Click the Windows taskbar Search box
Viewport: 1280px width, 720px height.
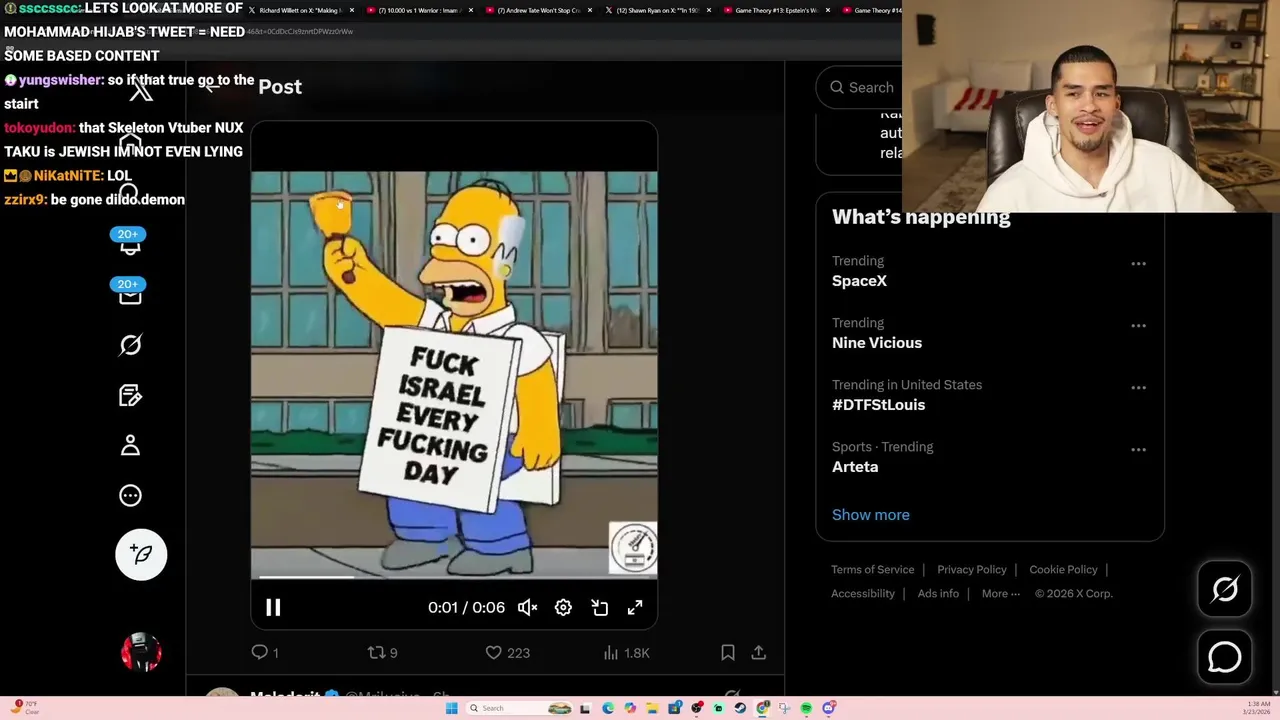click(519, 708)
